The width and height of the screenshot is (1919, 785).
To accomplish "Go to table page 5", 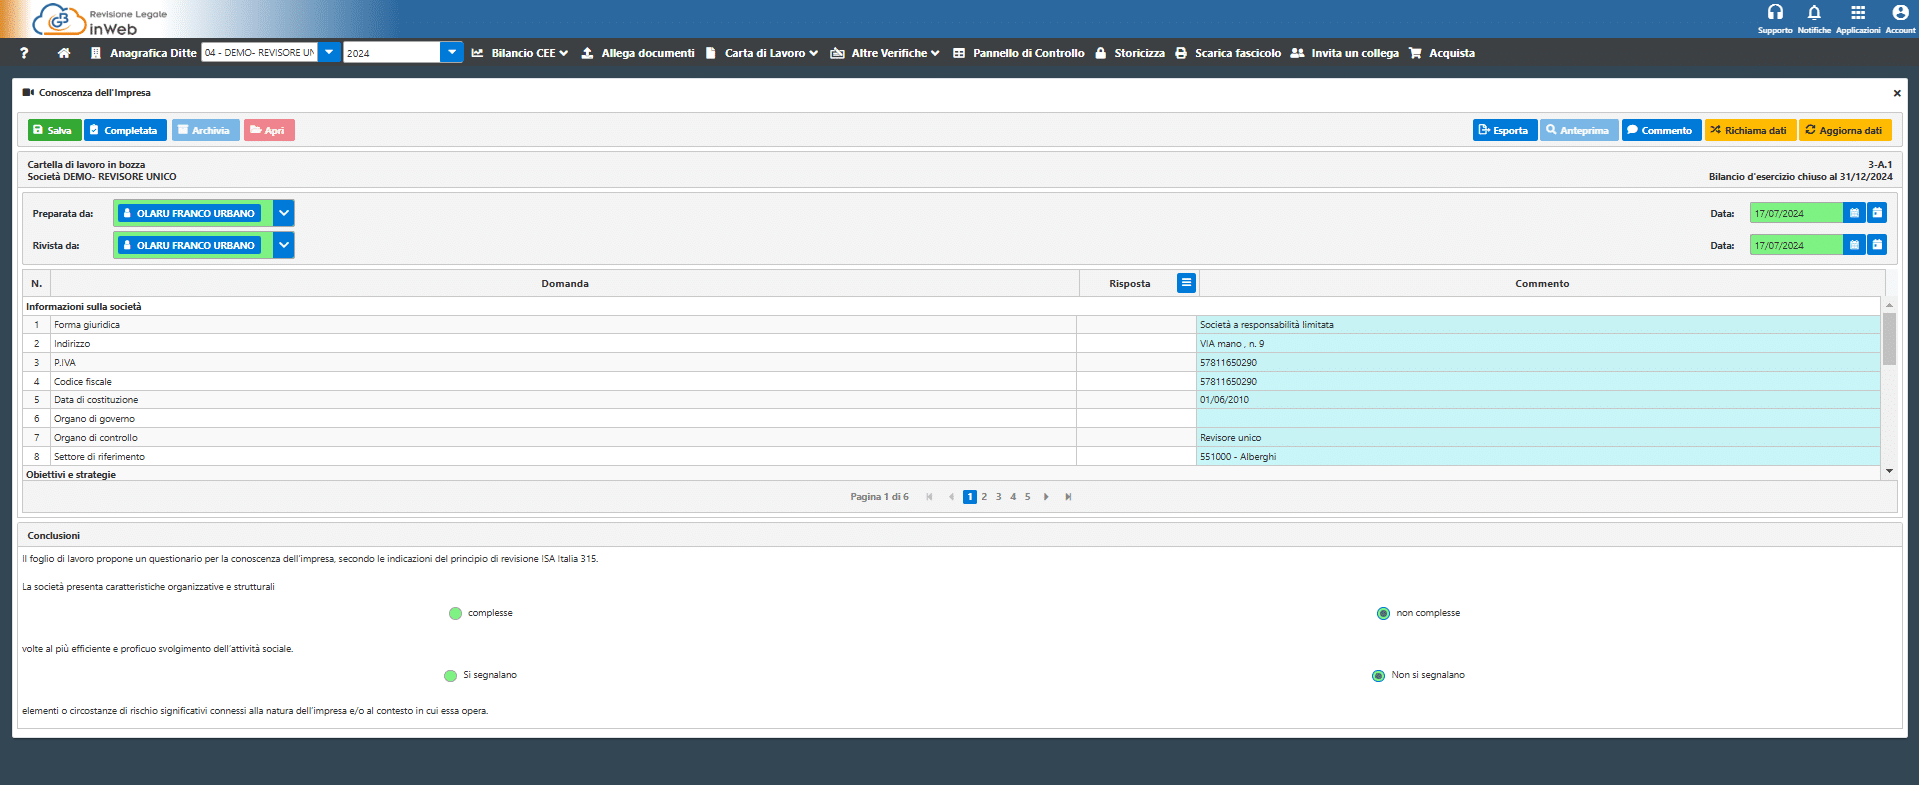I will (x=1027, y=497).
